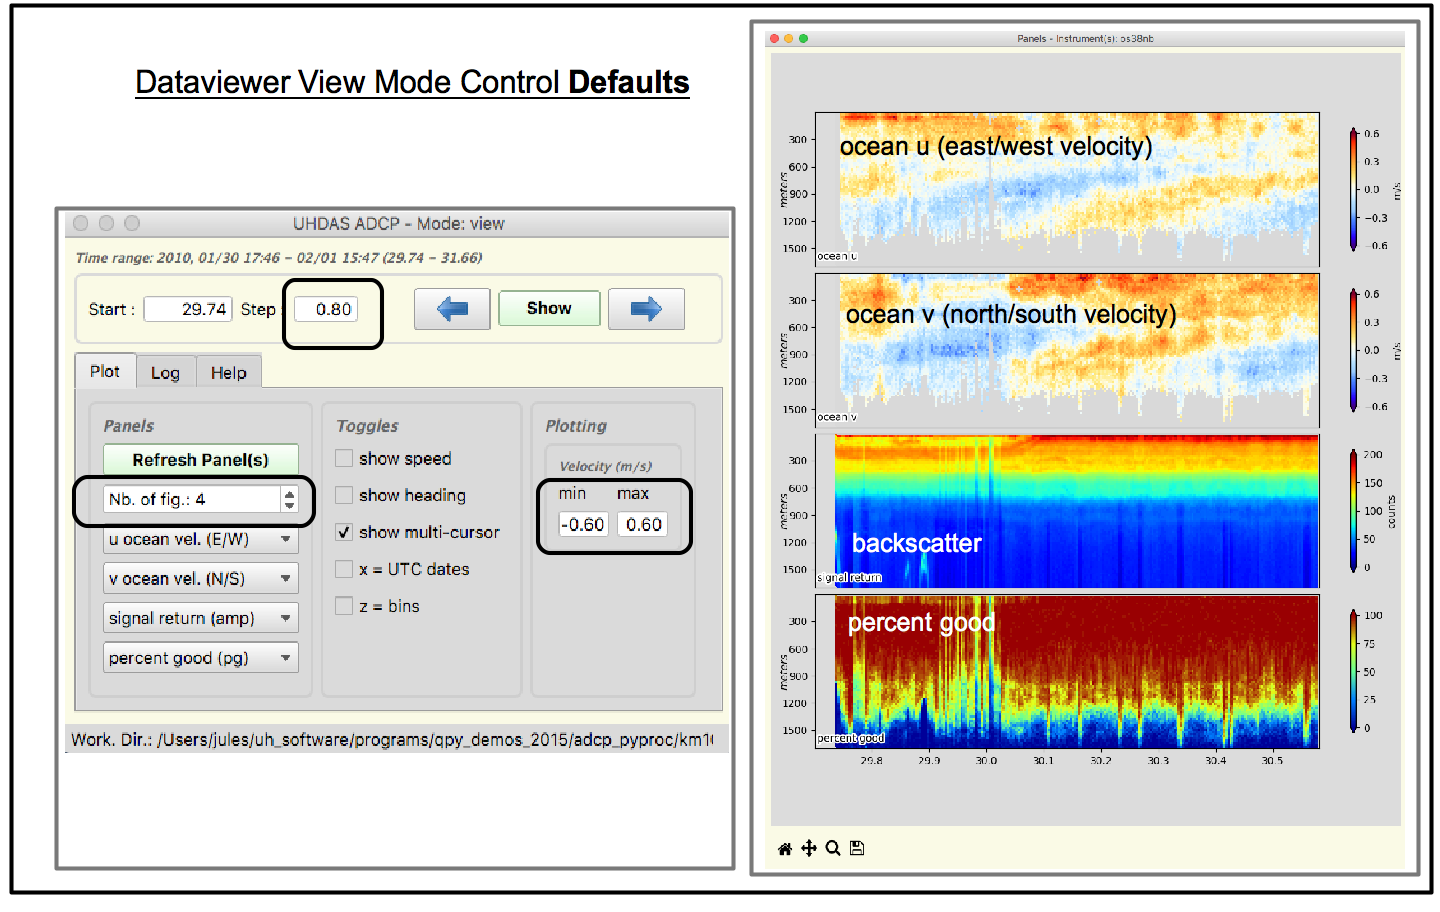Click the velocity min field -0.60
The image size is (1440, 912).
tap(583, 525)
